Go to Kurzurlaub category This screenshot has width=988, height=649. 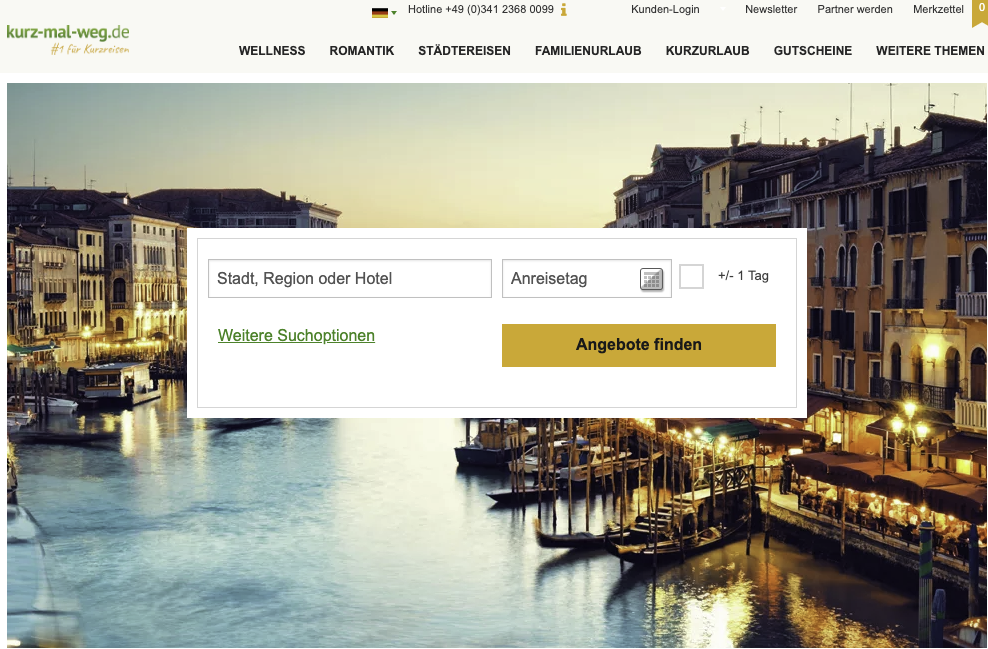[708, 50]
